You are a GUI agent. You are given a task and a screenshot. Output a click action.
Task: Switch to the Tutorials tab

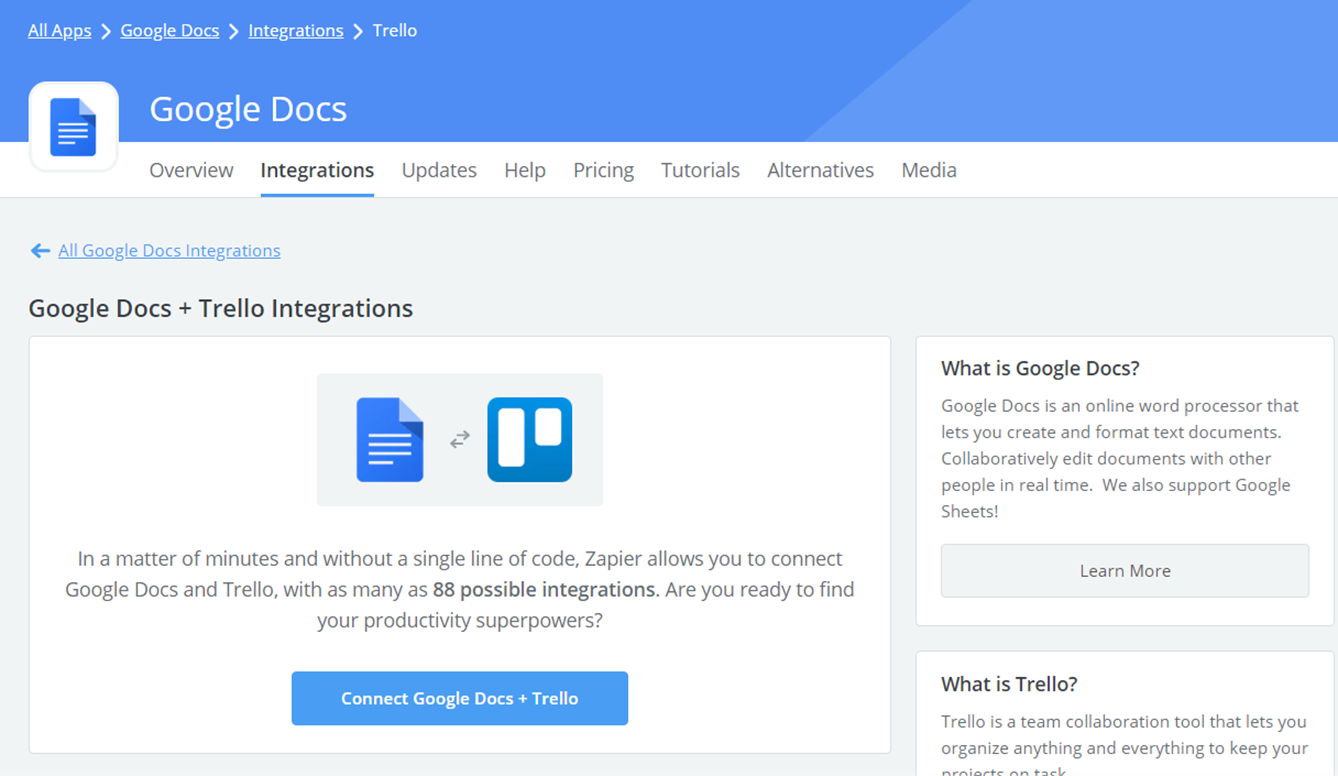[x=700, y=170]
